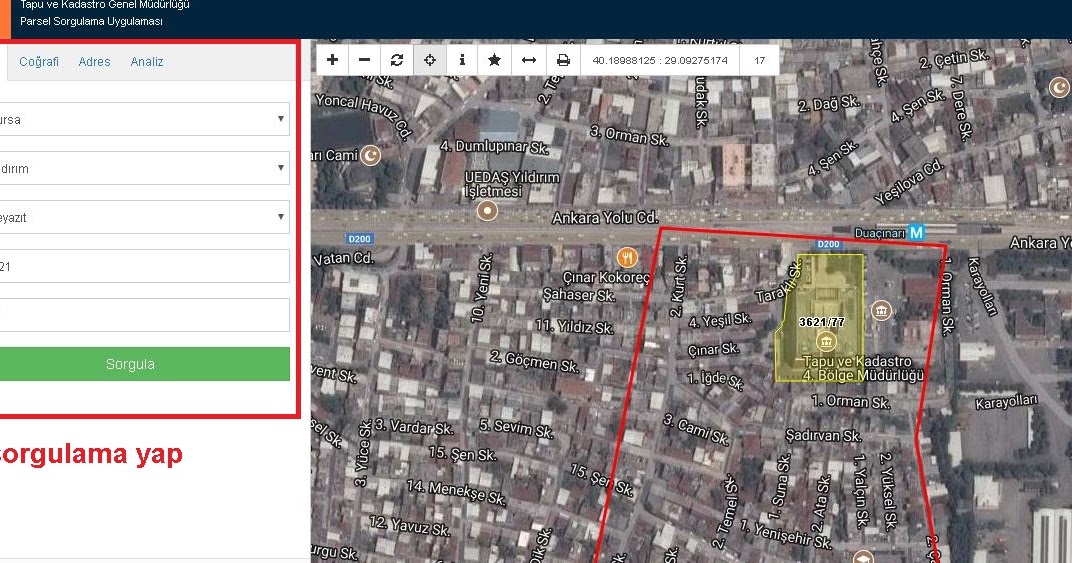Click the empty parcel number field

[x=144, y=315]
